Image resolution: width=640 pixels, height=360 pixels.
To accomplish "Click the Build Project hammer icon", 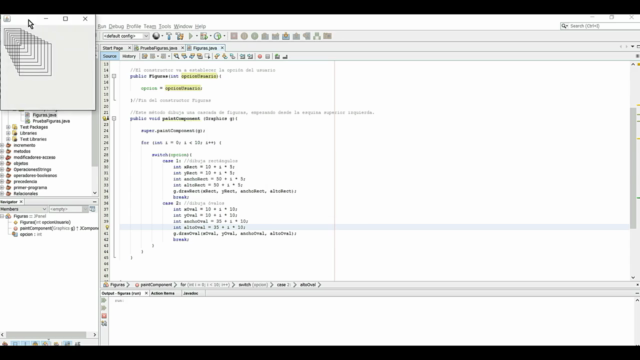I will (169, 36).
